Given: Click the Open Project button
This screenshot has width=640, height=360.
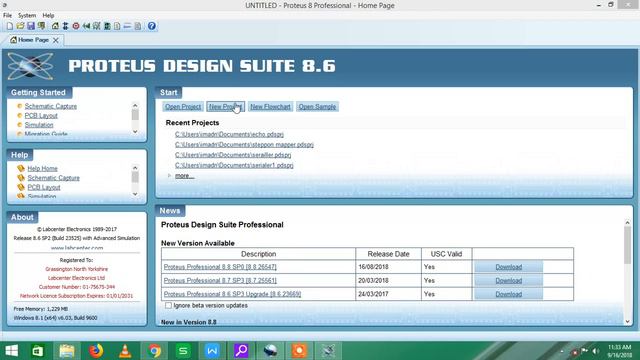Looking at the screenshot, I should coord(183,107).
